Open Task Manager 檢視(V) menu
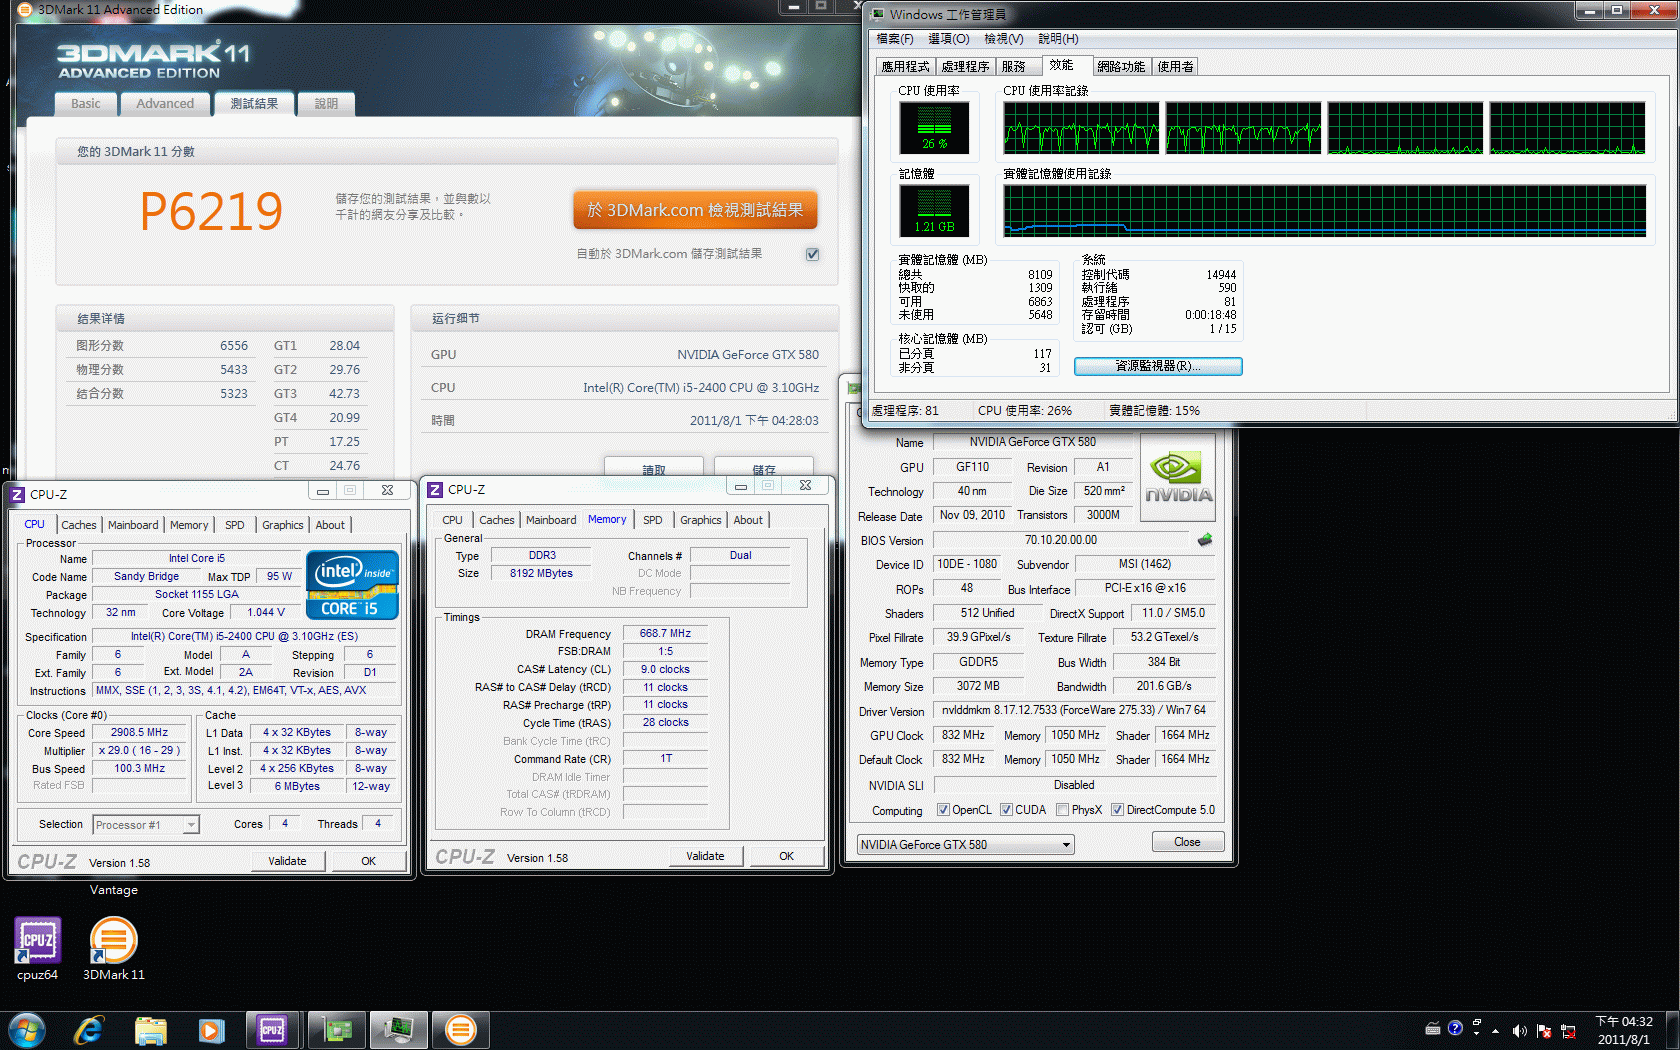 coord(1003,39)
